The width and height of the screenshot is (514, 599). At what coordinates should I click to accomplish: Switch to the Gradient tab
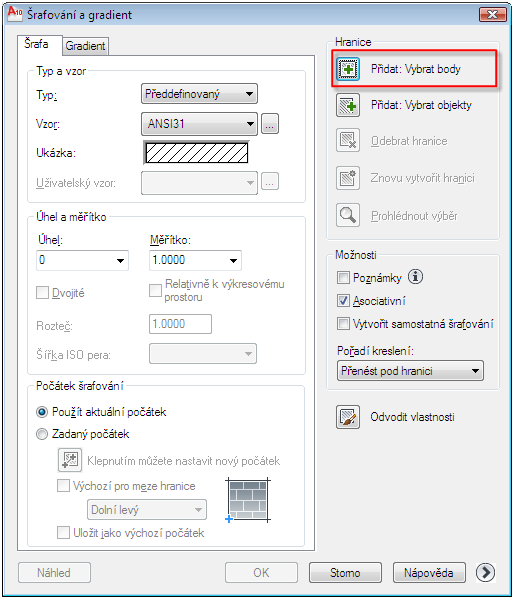pos(85,46)
